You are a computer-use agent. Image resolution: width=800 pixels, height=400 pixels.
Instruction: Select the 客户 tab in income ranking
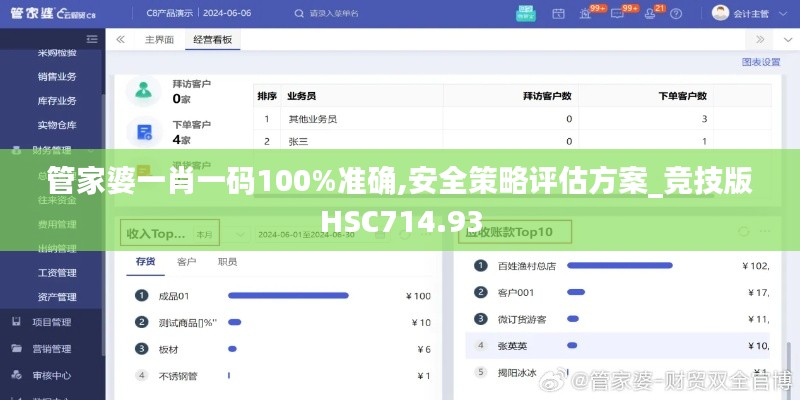click(x=186, y=262)
